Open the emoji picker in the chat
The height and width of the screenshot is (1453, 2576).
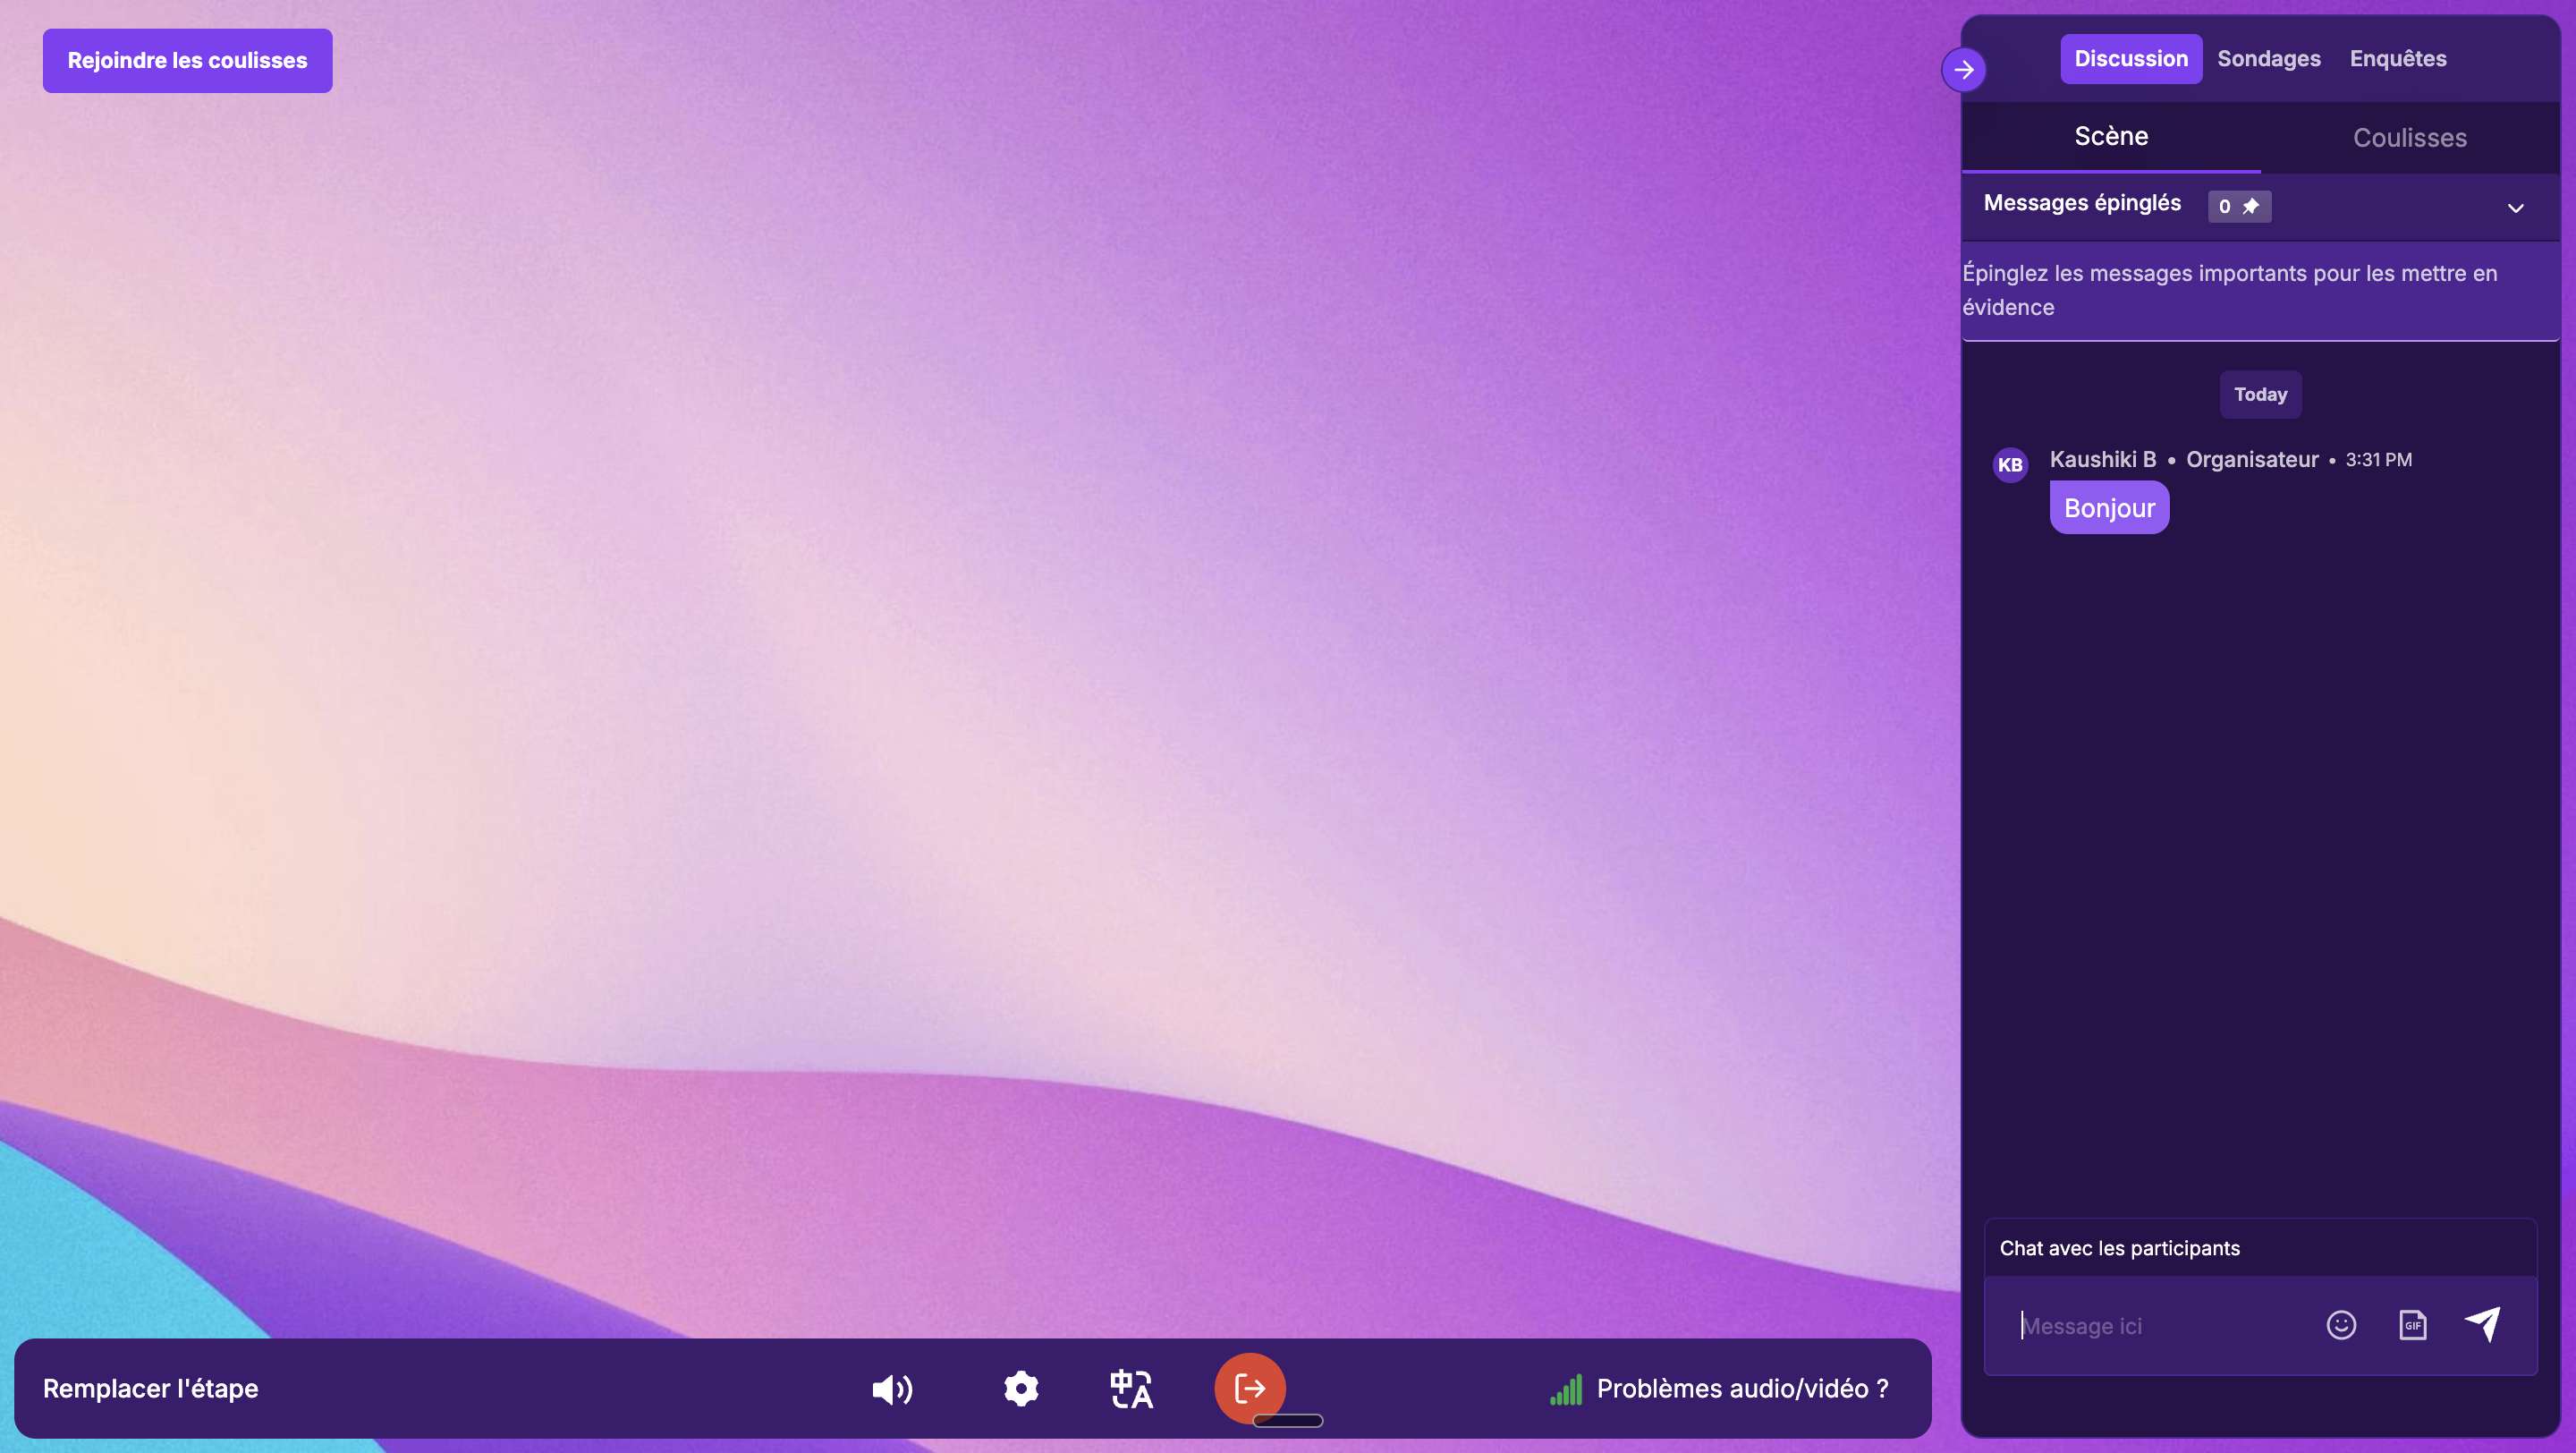pos(2340,1324)
